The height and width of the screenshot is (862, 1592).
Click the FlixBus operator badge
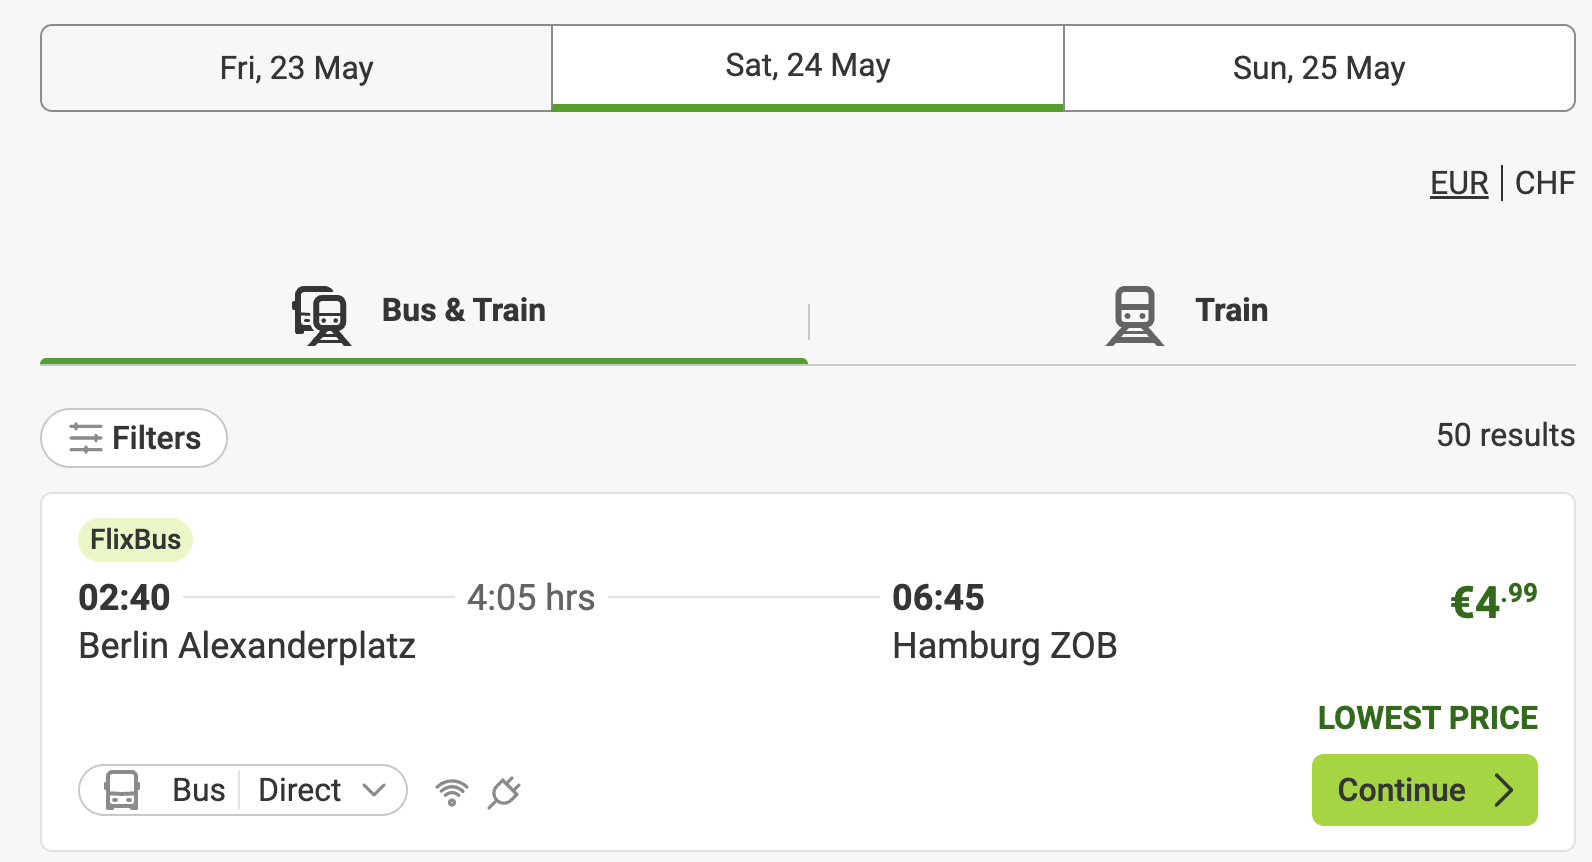click(x=135, y=540)
